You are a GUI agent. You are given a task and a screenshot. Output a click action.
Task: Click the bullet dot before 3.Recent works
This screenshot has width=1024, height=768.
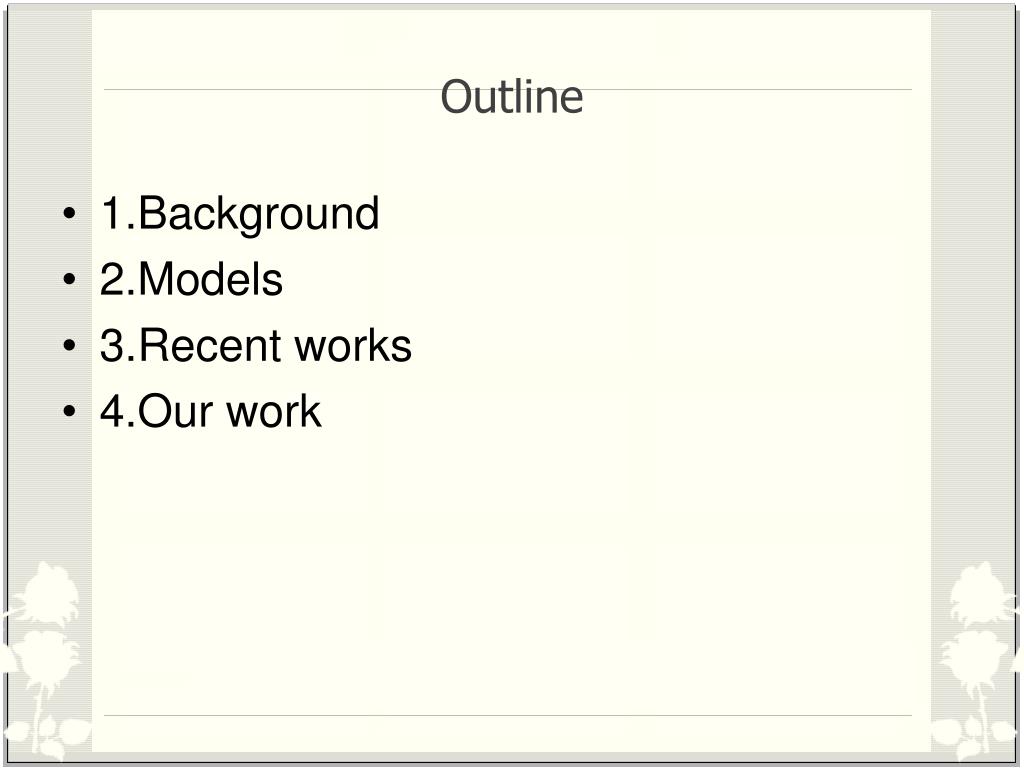pyautogui.click(x=70, y=345)
